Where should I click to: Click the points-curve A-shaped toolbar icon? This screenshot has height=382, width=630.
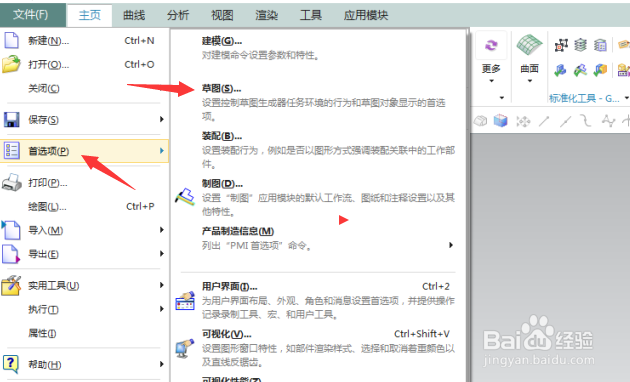click(x=608, y=121)
